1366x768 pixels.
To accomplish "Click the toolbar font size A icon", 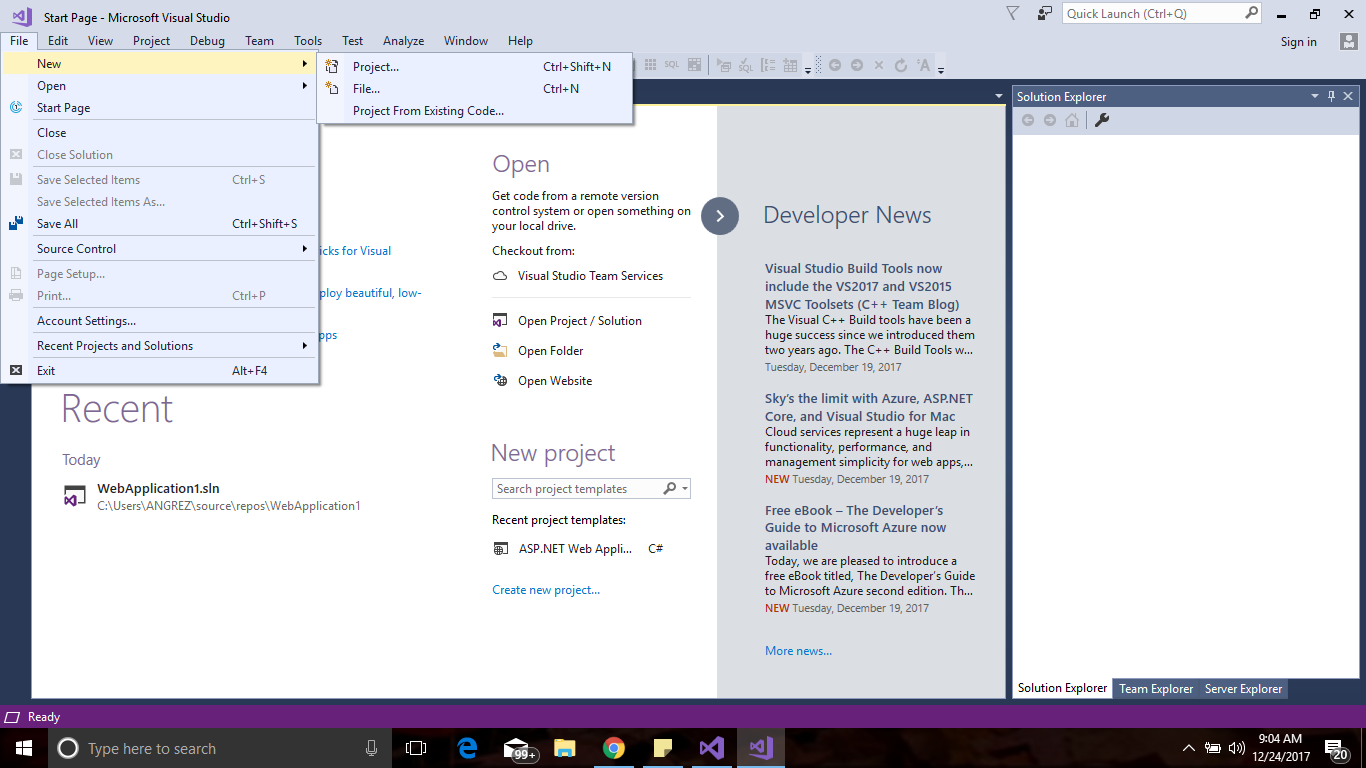I will [x=924, y=65].
